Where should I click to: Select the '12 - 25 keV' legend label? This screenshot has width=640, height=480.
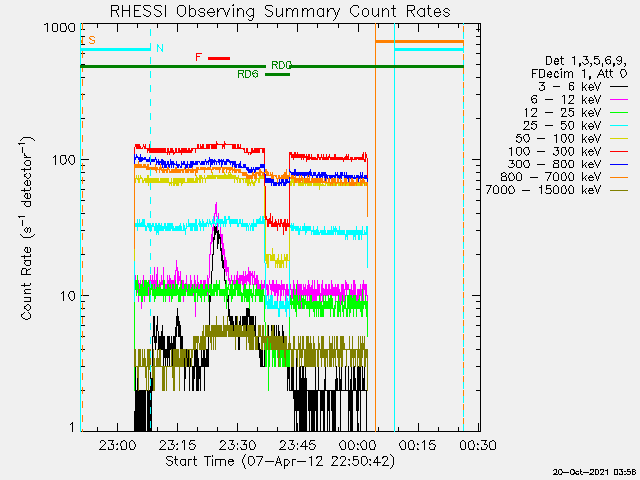coord(562,112)
